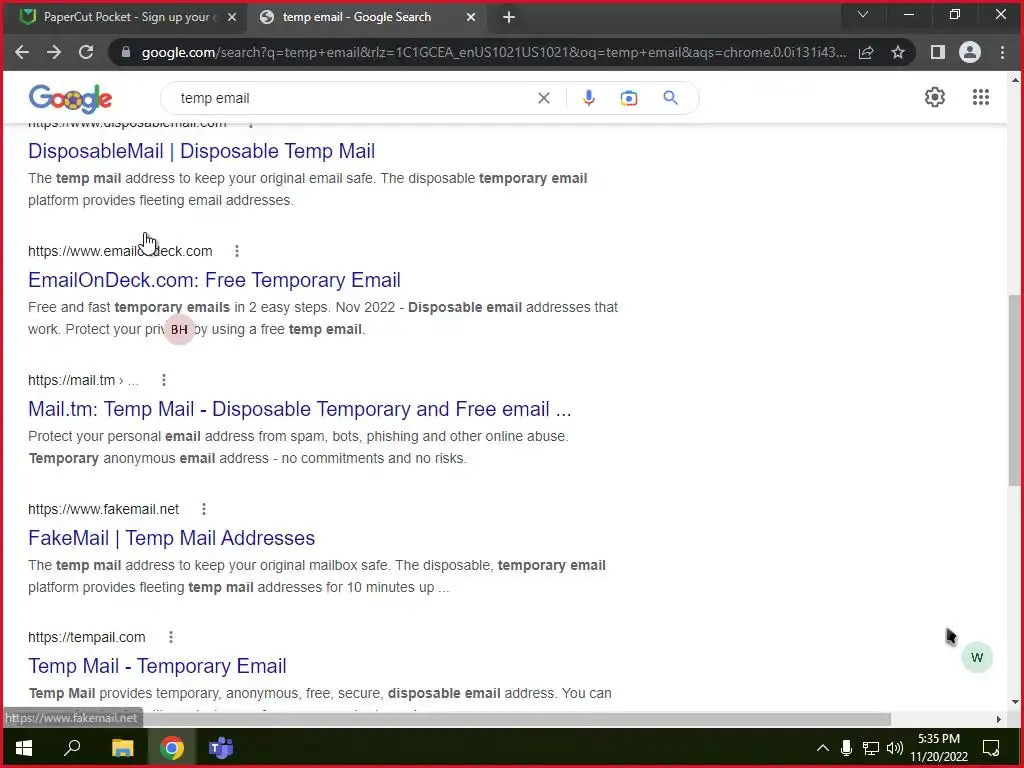
Task: Click the https://mail.tm URL text
Action: (71, 380)
